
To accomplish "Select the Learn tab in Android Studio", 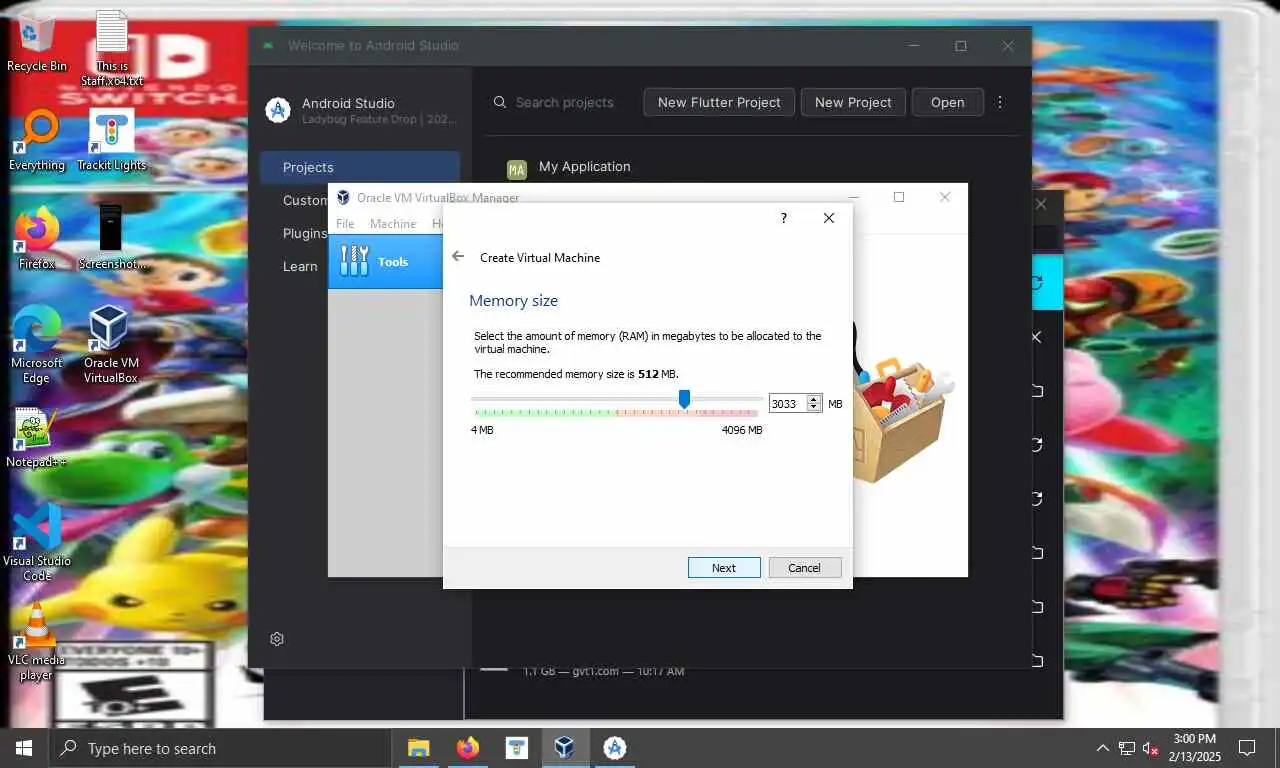I will tap(300, 266).
